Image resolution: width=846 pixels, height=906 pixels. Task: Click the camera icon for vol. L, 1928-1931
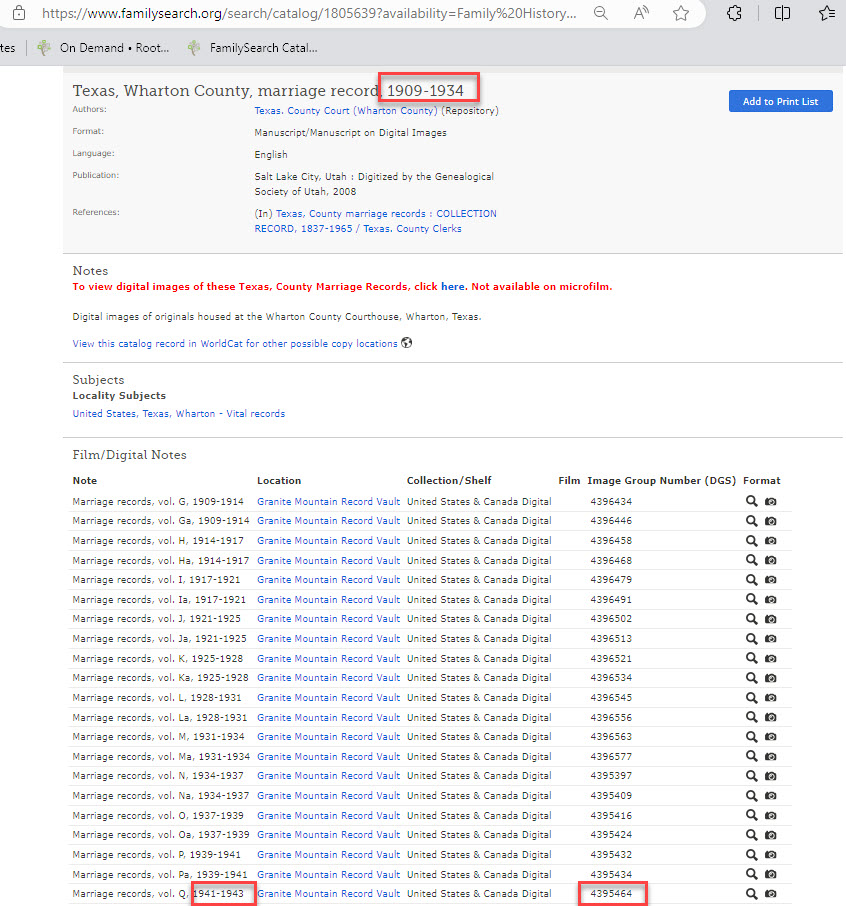click(x=770, y=697)
